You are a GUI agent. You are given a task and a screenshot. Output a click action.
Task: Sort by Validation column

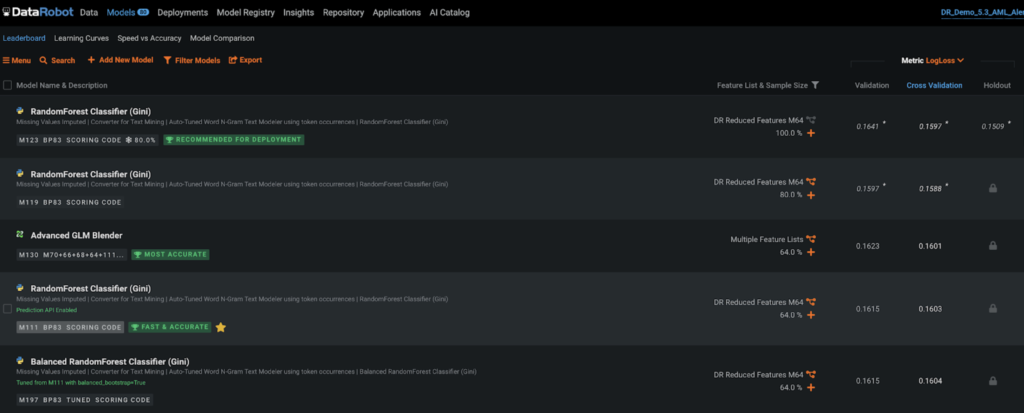point(872,86)
